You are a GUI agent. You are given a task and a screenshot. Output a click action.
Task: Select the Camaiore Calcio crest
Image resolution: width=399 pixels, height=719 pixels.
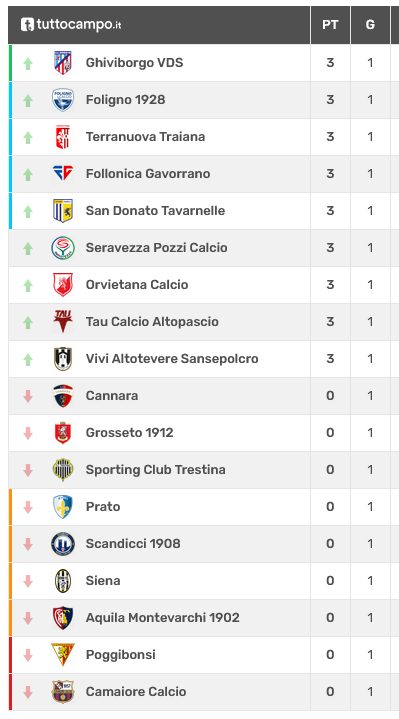coord(63,691)
